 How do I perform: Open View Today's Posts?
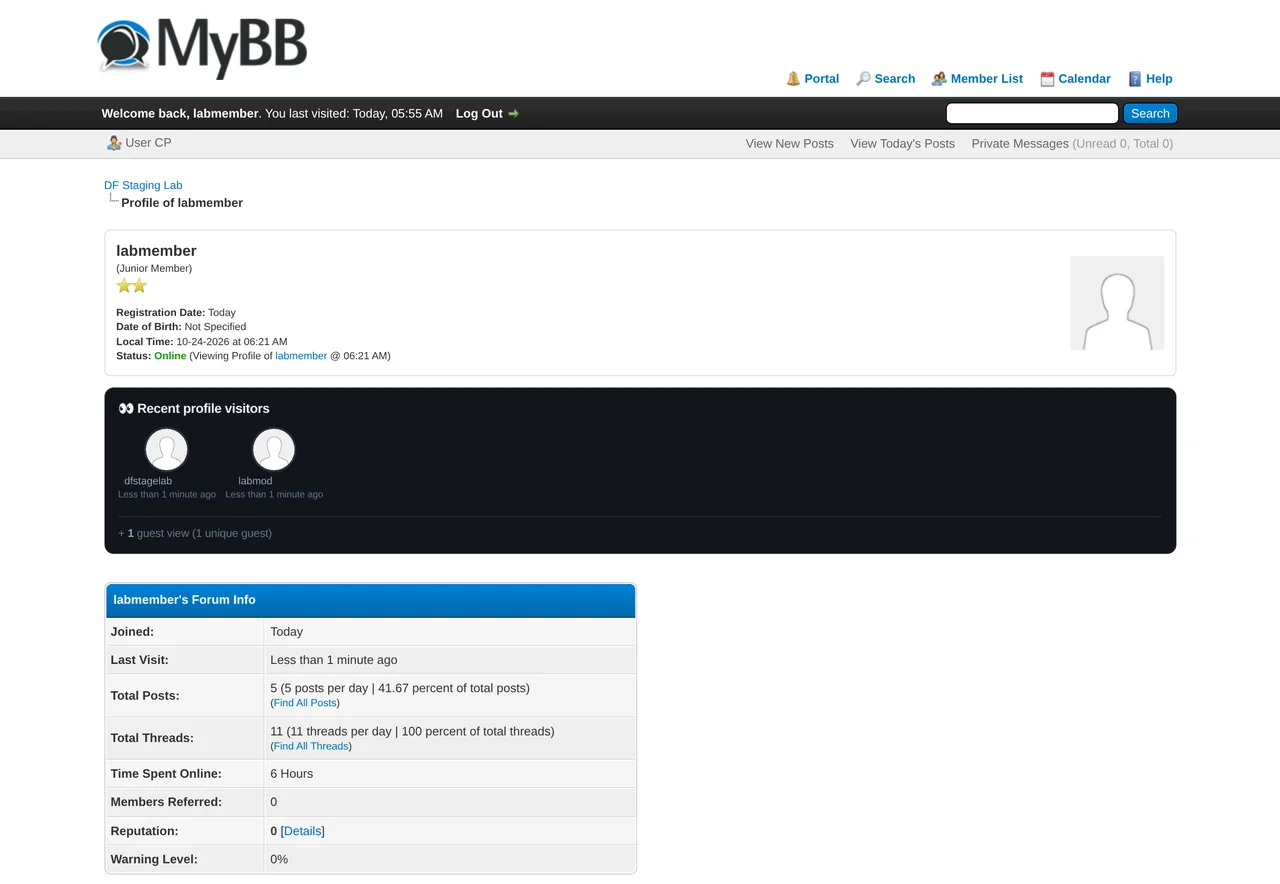pos(902,144)
